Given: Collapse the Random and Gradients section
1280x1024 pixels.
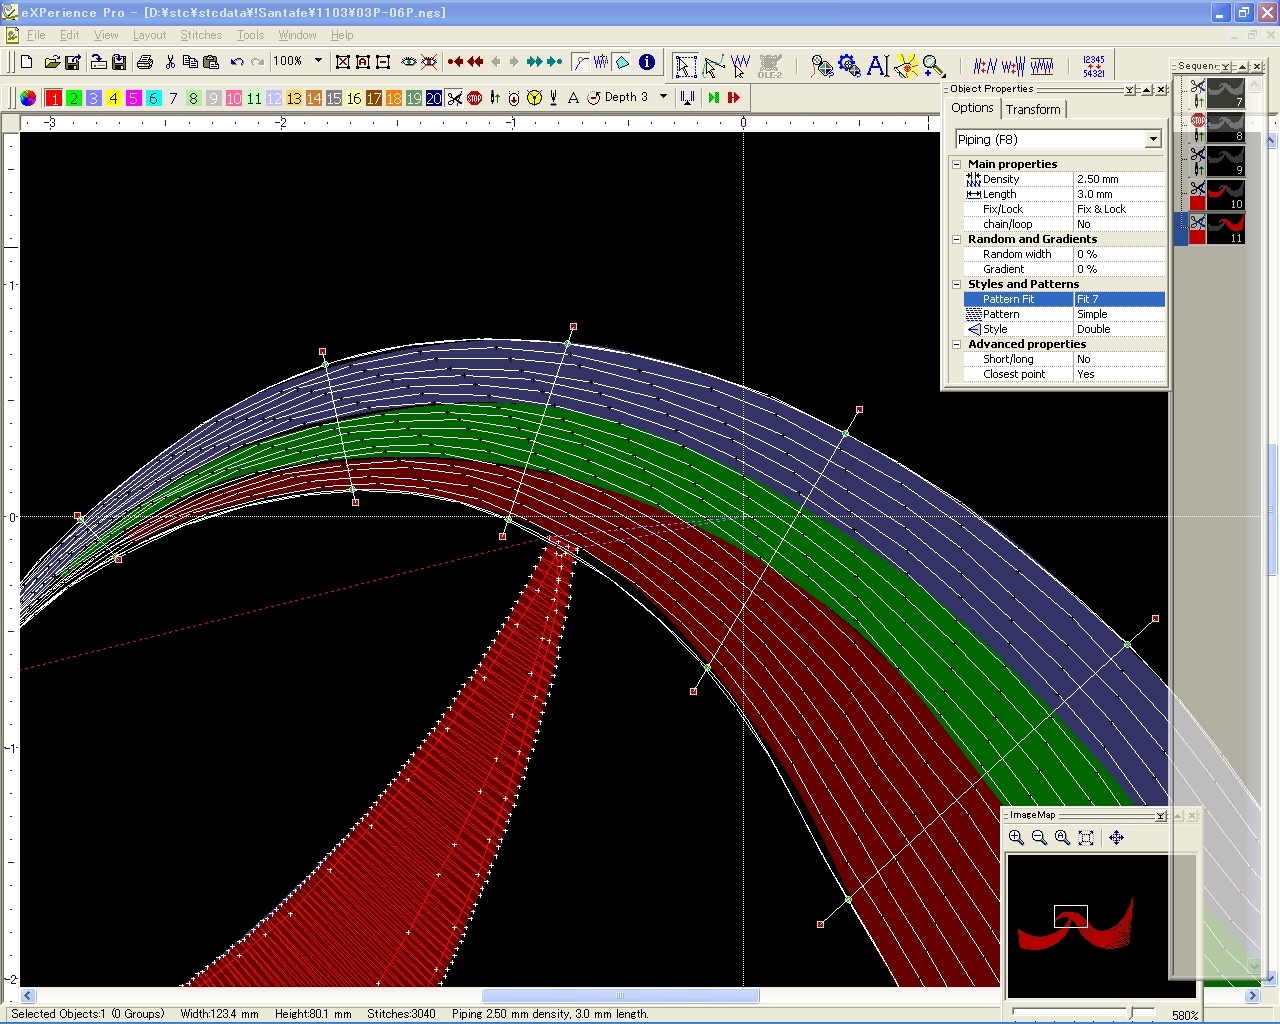Looking at the screenshot, I should coord(956,239).
